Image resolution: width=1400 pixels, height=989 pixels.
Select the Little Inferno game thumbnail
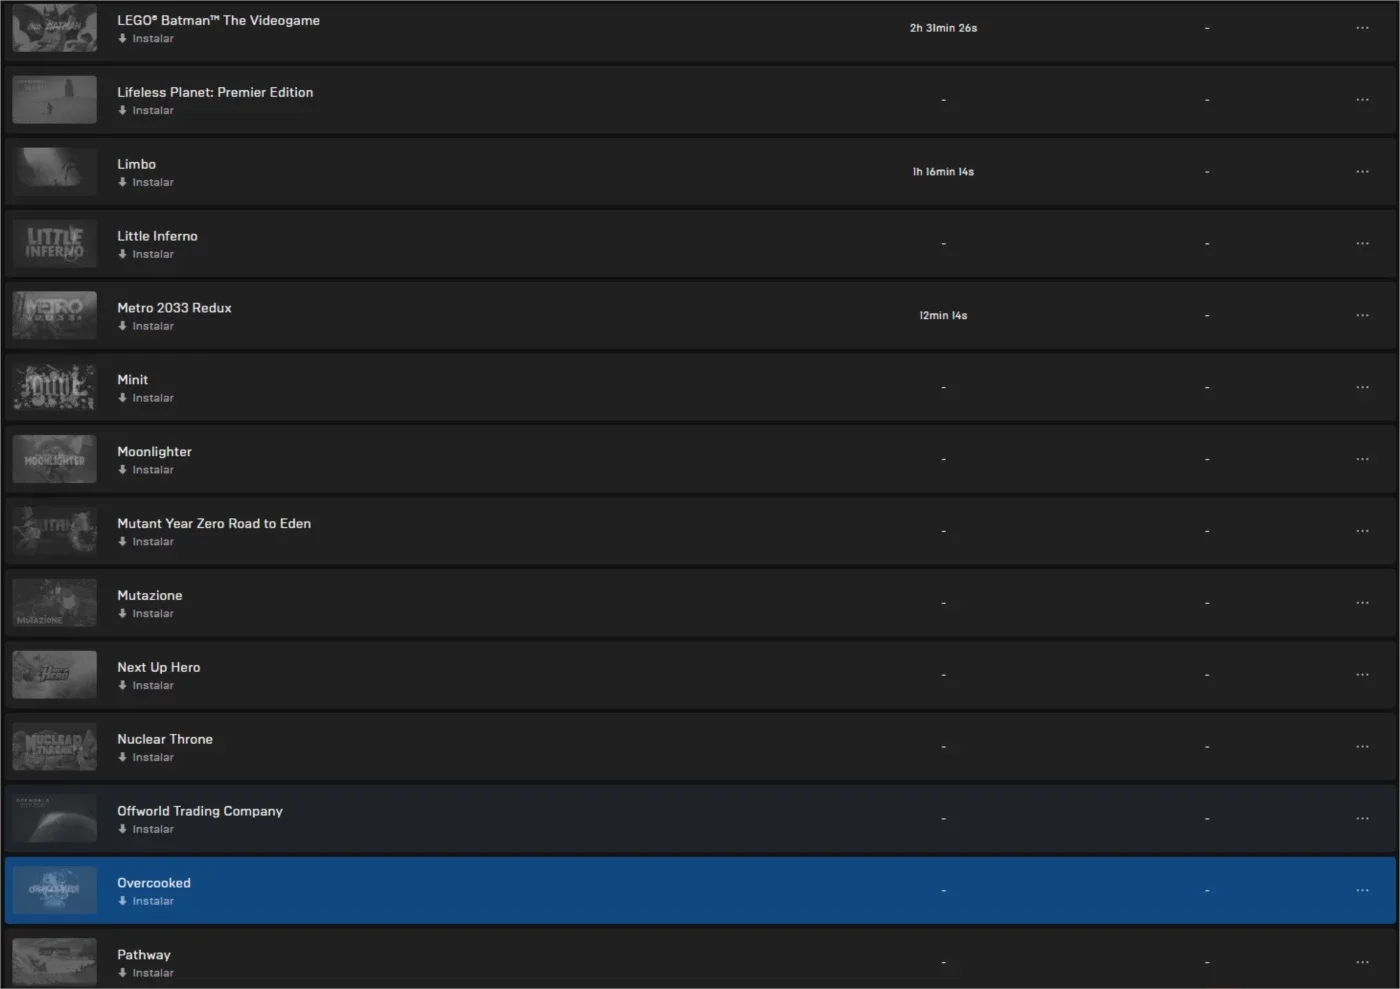tap(55, 244)
